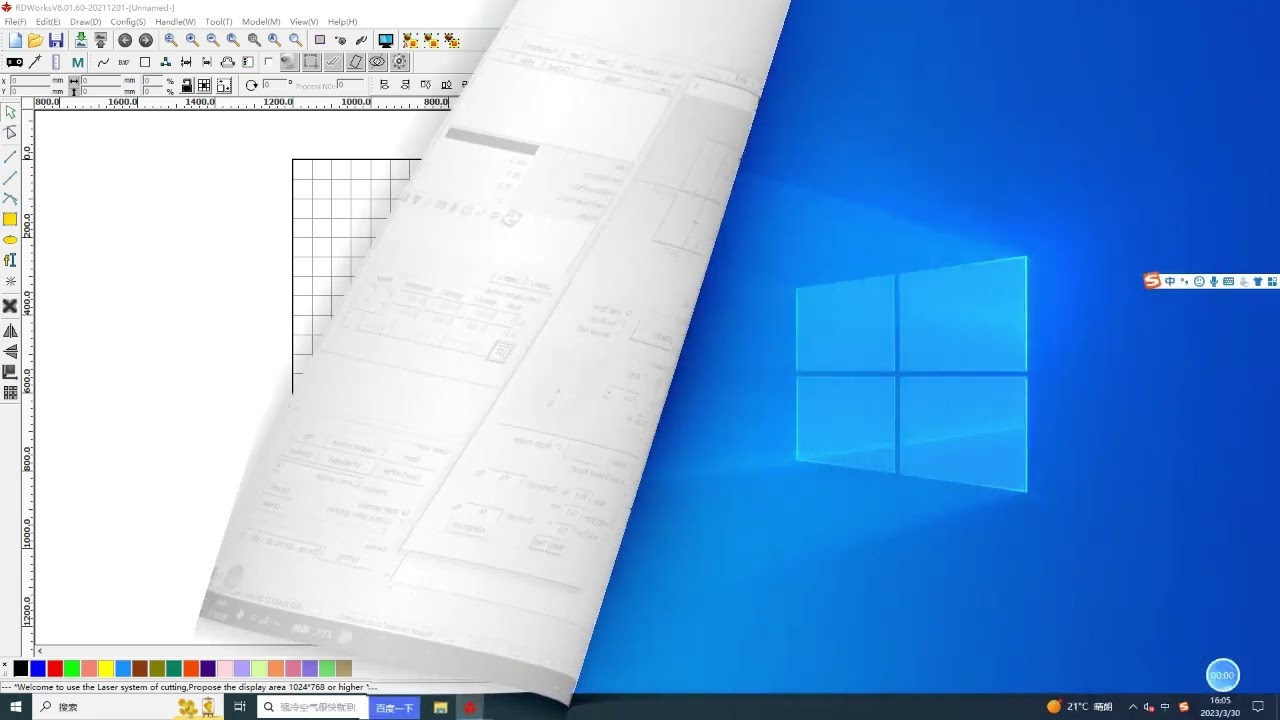Click the laser head device icon

[x=14, y=62]
